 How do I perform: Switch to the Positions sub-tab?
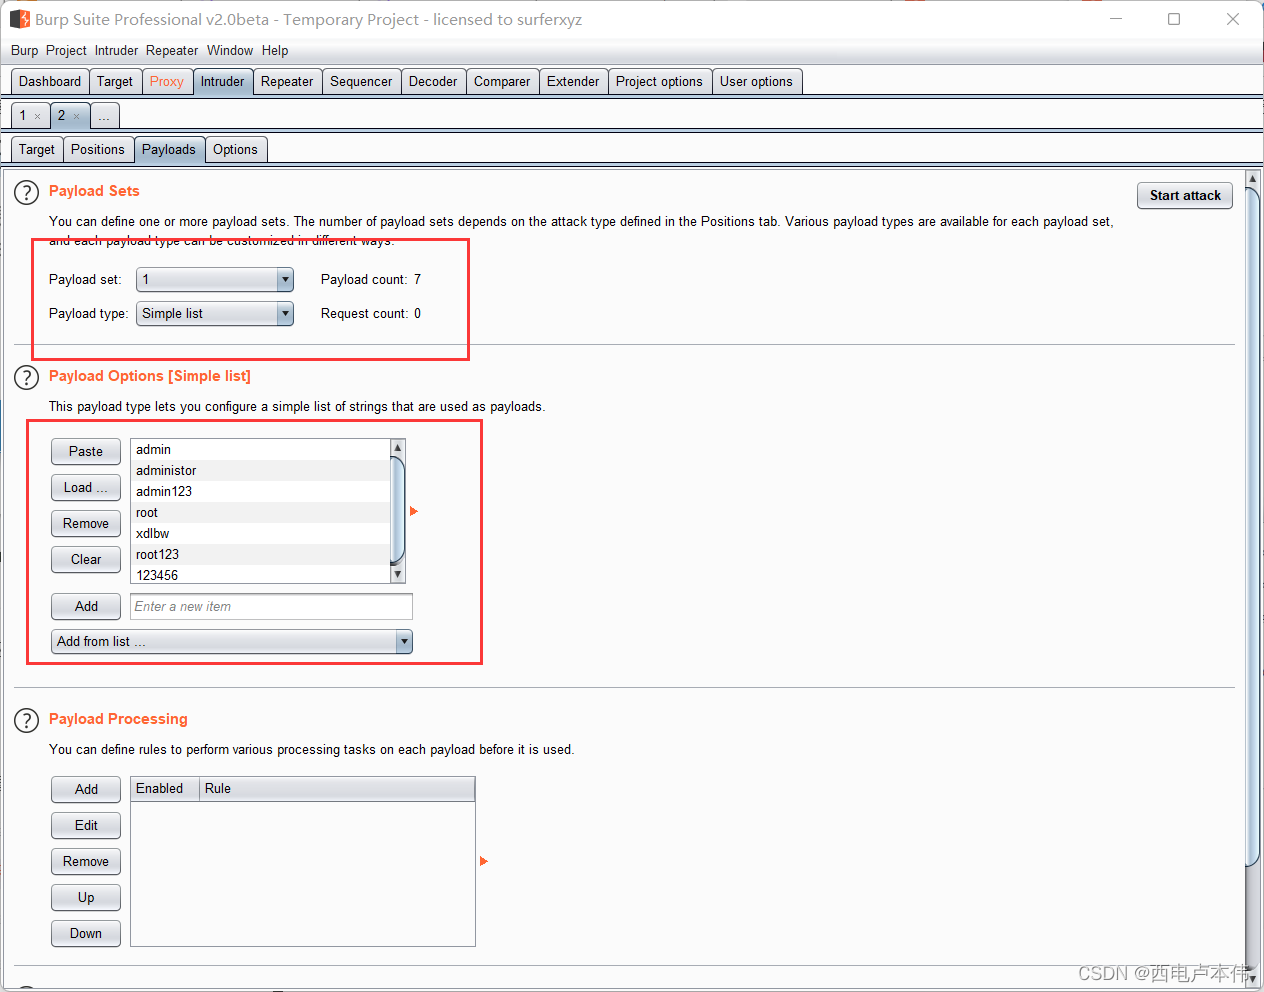[98, 150]
